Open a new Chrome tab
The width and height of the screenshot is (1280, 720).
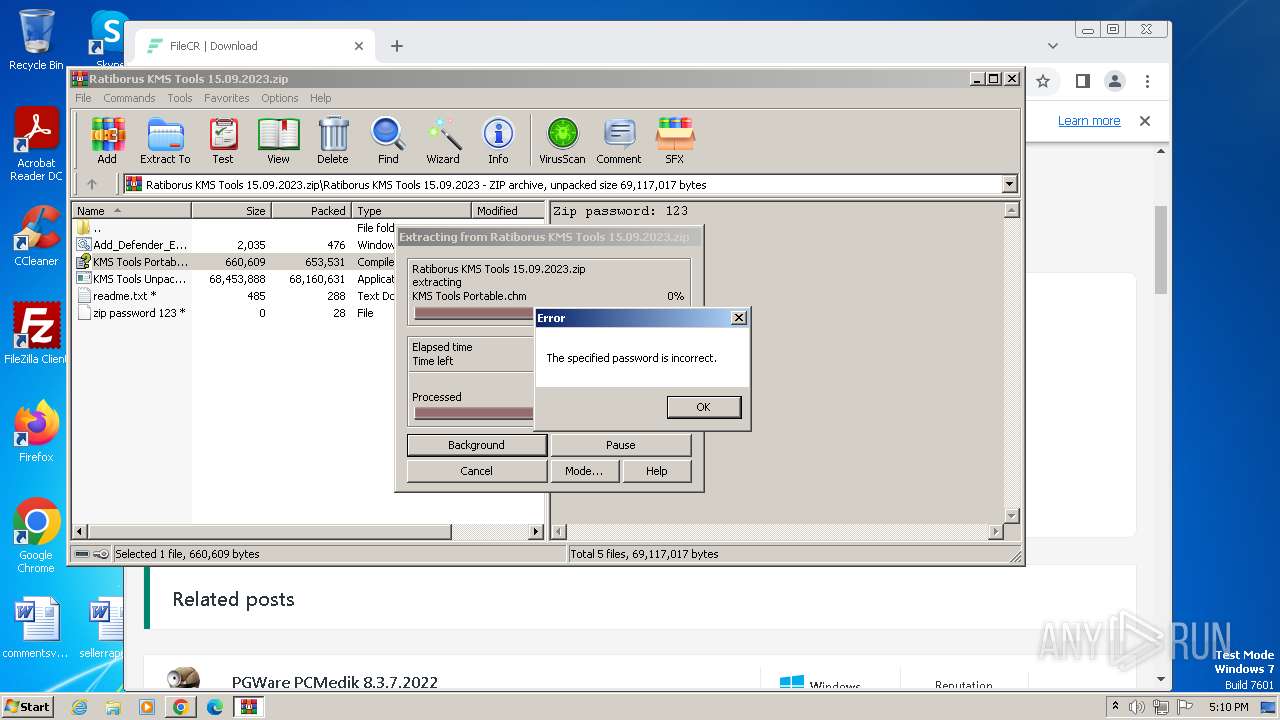point(397,46)
